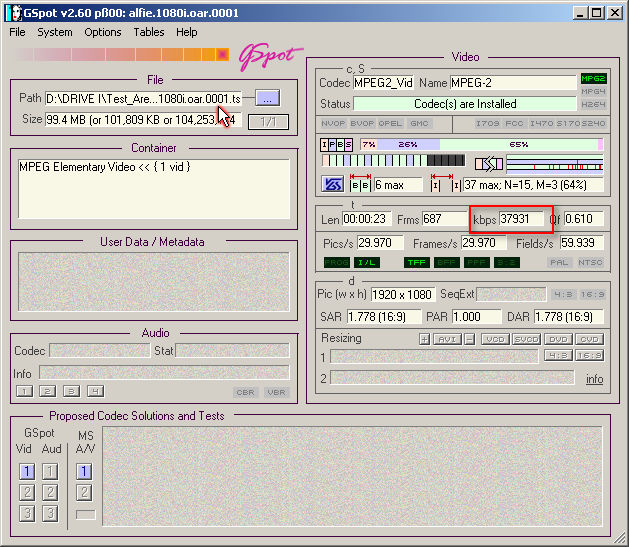Click the CBR audio indicator
Image resolution: width=629 pixels, height=547 pixels.
tap(245, 392)
